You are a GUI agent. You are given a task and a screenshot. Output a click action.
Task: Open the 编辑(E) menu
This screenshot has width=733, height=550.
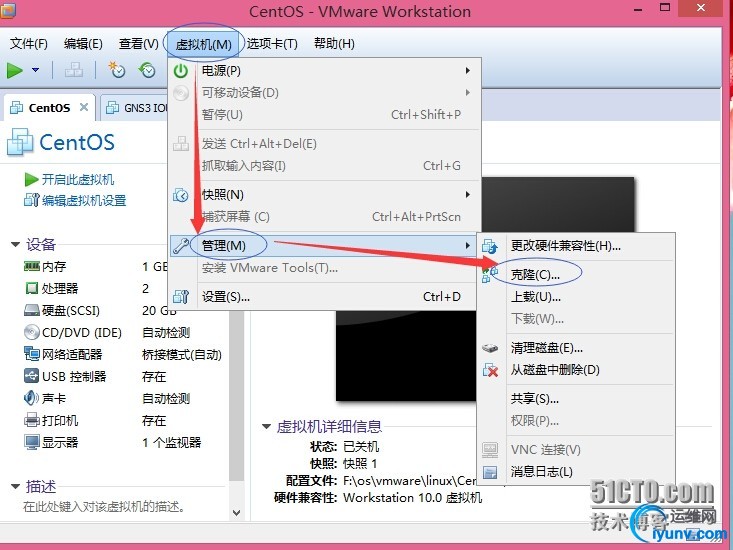[x=83, y=43]
